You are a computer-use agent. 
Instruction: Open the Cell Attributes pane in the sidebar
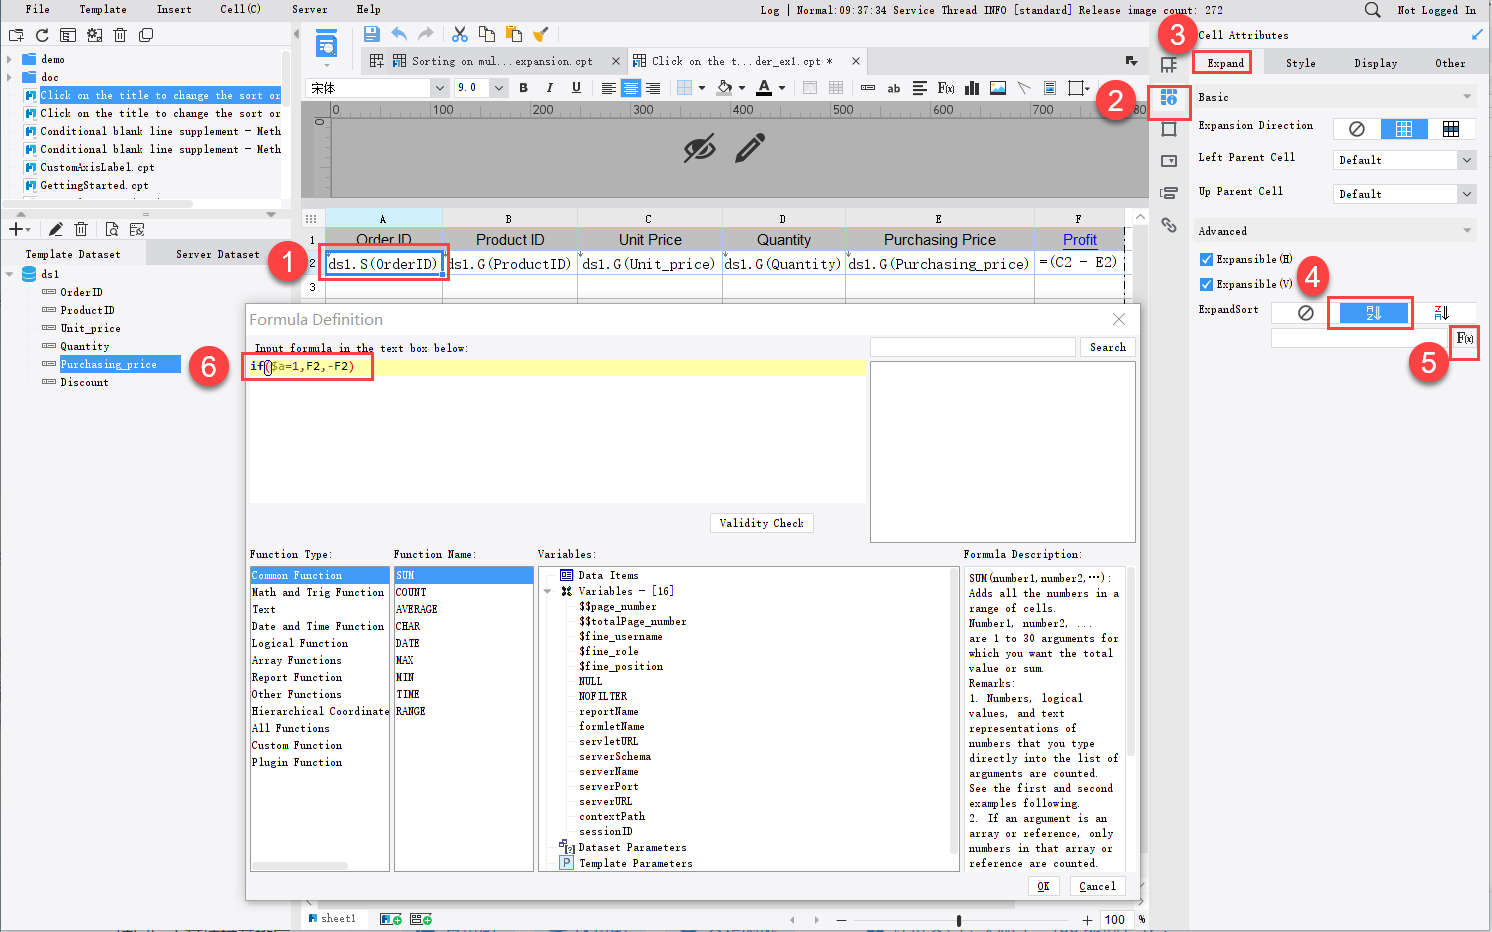pyautogui.click(x=1168, y=98)
